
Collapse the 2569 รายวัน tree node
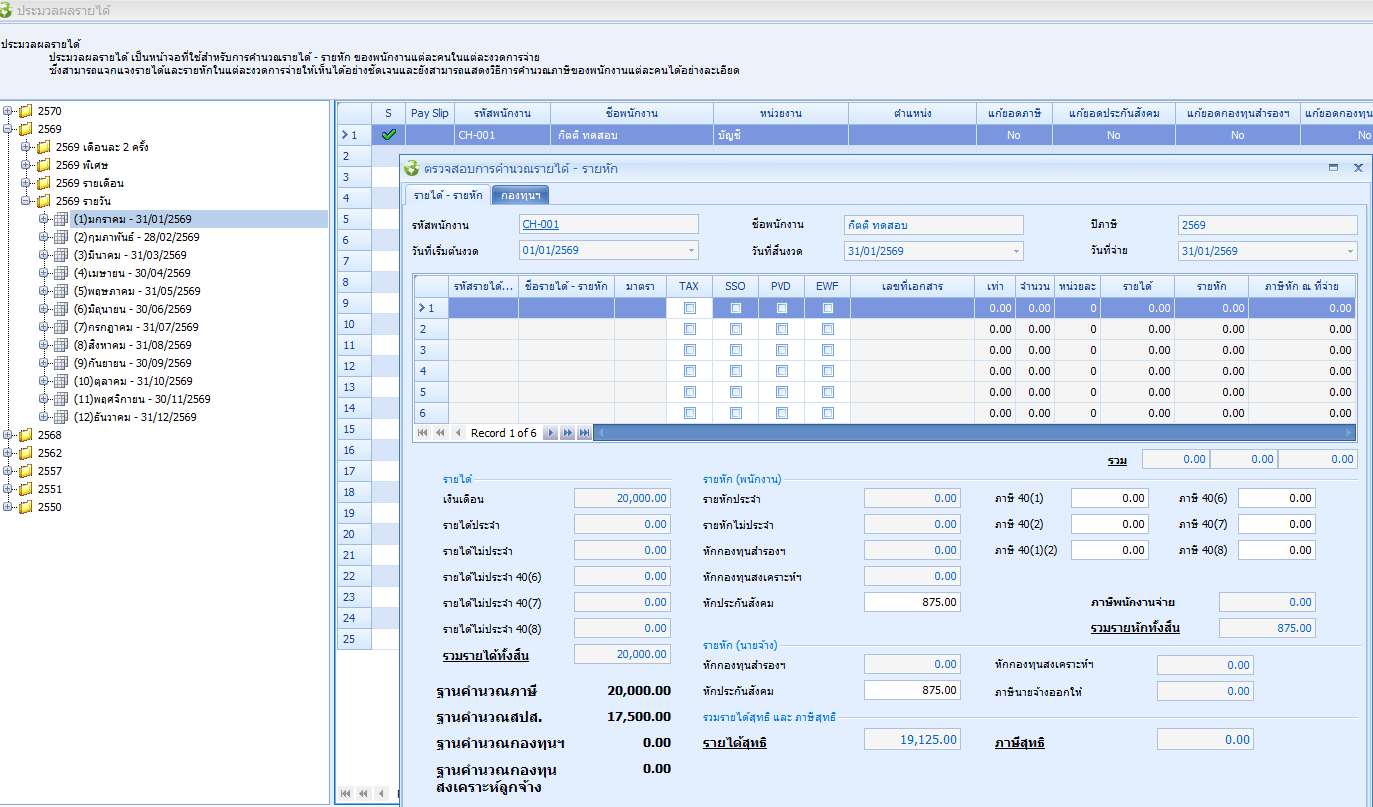coord(27,201)
